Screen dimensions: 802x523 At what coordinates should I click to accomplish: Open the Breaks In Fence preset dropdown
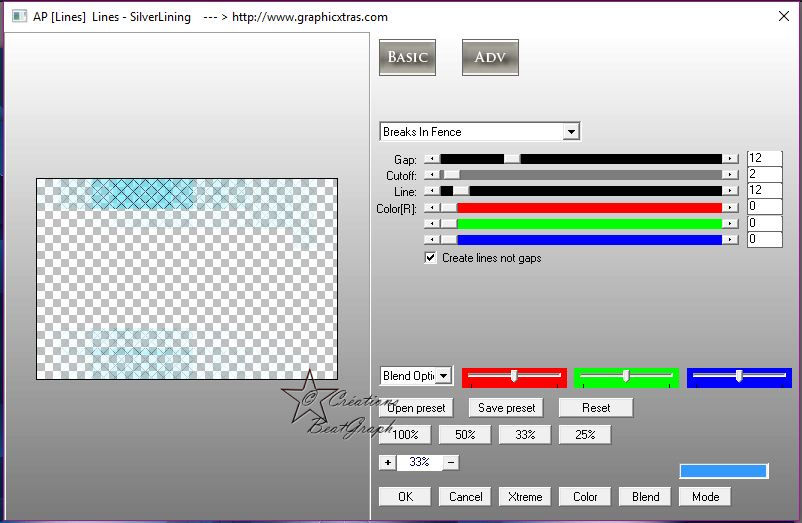tap(571, 132)
